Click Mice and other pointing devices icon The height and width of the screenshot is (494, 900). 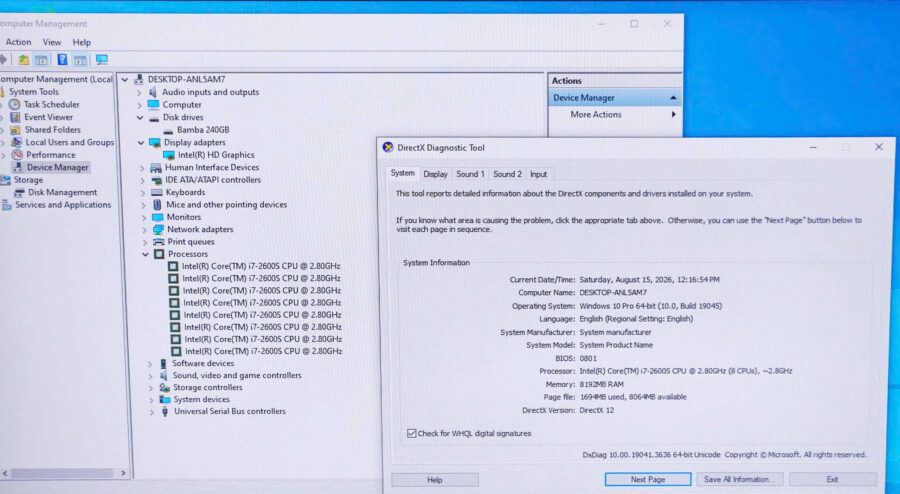pyautogui.click(x=157, y=205)
